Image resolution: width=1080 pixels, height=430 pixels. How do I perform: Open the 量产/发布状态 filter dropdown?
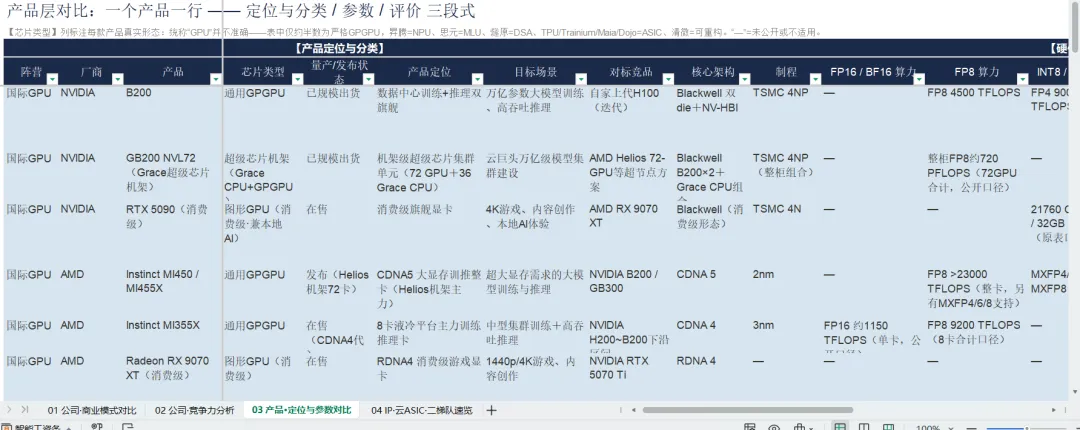pyautogui.click(x=368, y=79)
